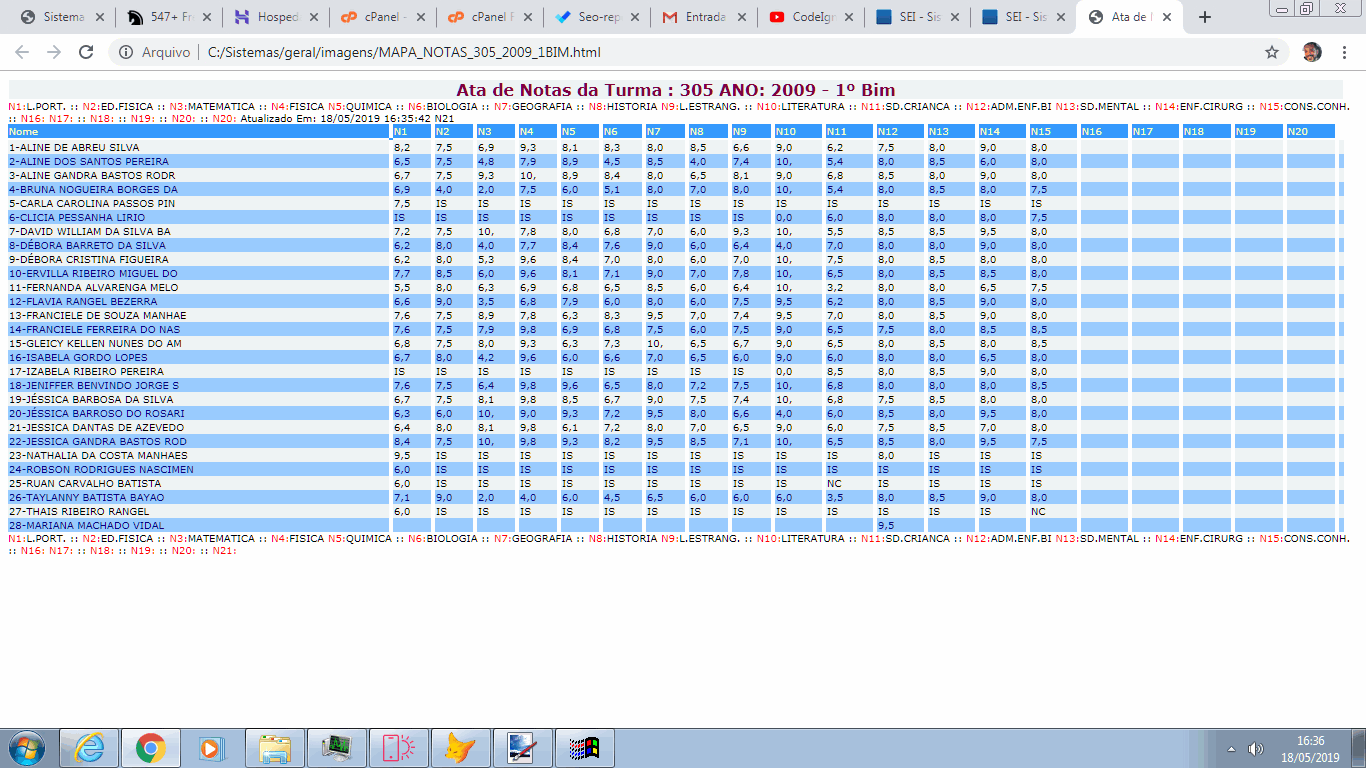Expand hidden system tray icons arrow
The image size is (1366, 768).
coord(1231,749)
